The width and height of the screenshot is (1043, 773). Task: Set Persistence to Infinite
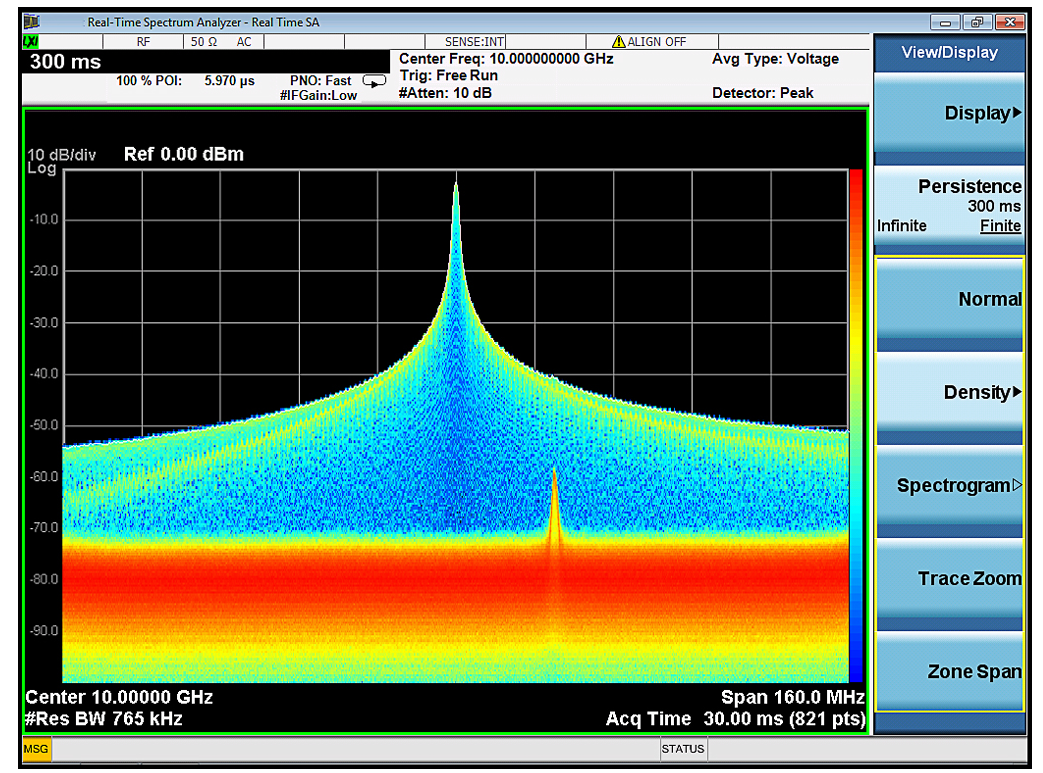coord(901,226)
